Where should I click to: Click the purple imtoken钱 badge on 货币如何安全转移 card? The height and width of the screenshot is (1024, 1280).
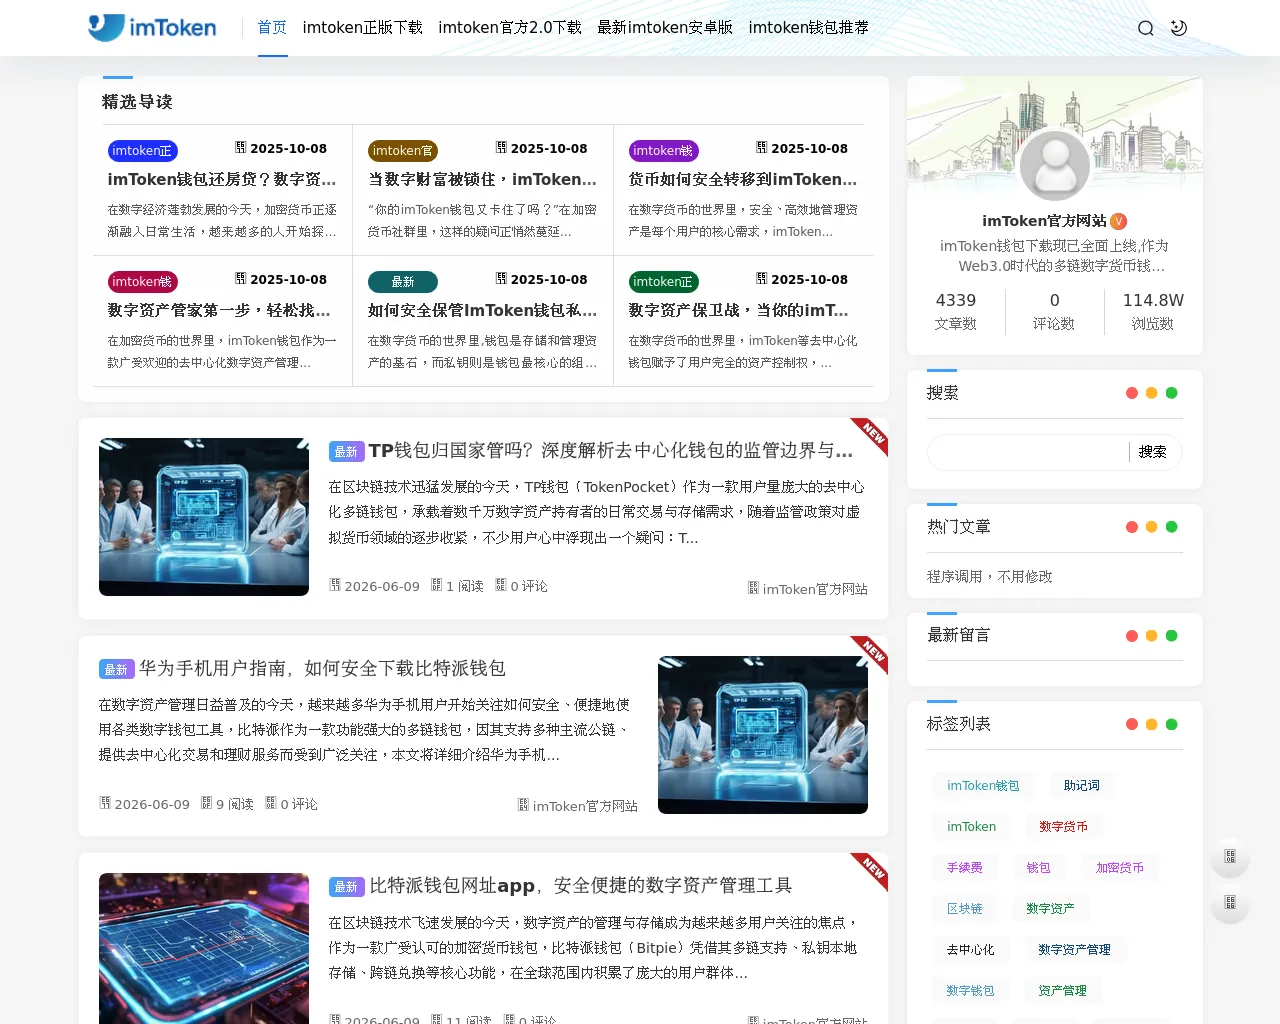(x=663, y=151)
